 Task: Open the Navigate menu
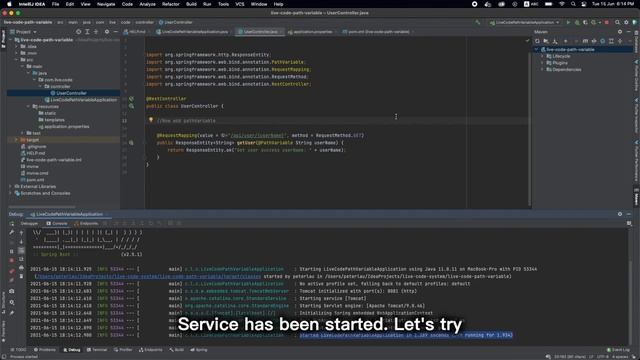click(x=106, y=4)
